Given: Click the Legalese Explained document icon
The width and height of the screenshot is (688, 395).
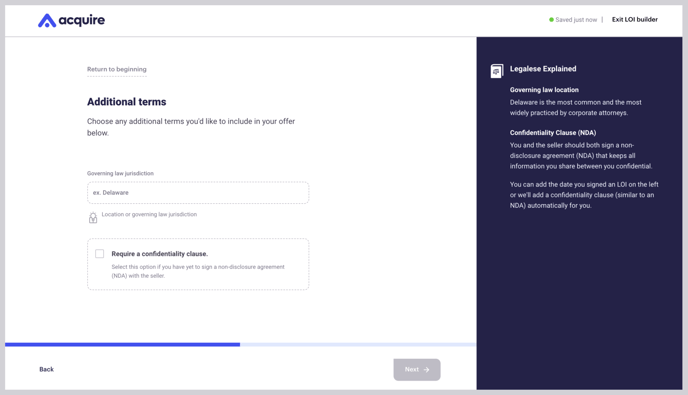Looking at the screenshot, I should click(x=497, y=71).
